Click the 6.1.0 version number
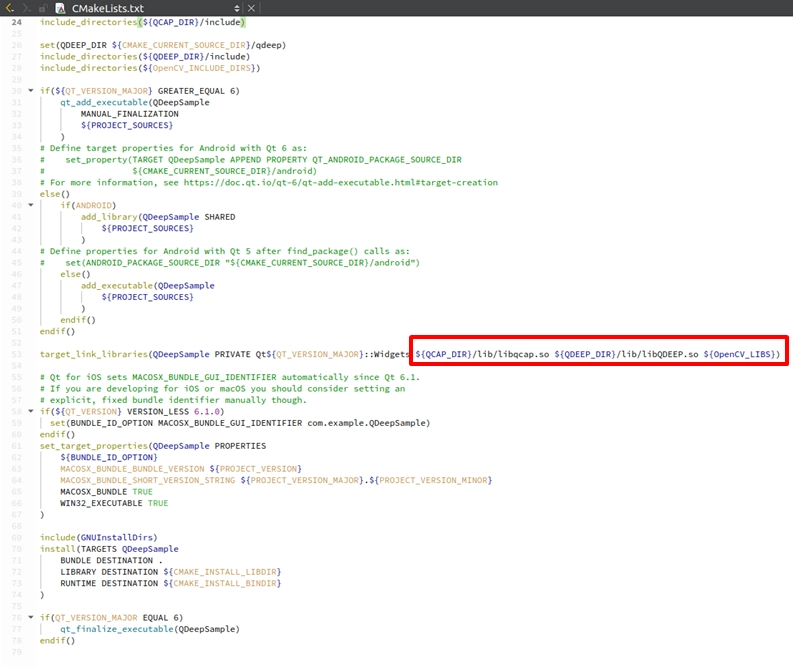This screenshot has height=667, width=793. [206, 412]
